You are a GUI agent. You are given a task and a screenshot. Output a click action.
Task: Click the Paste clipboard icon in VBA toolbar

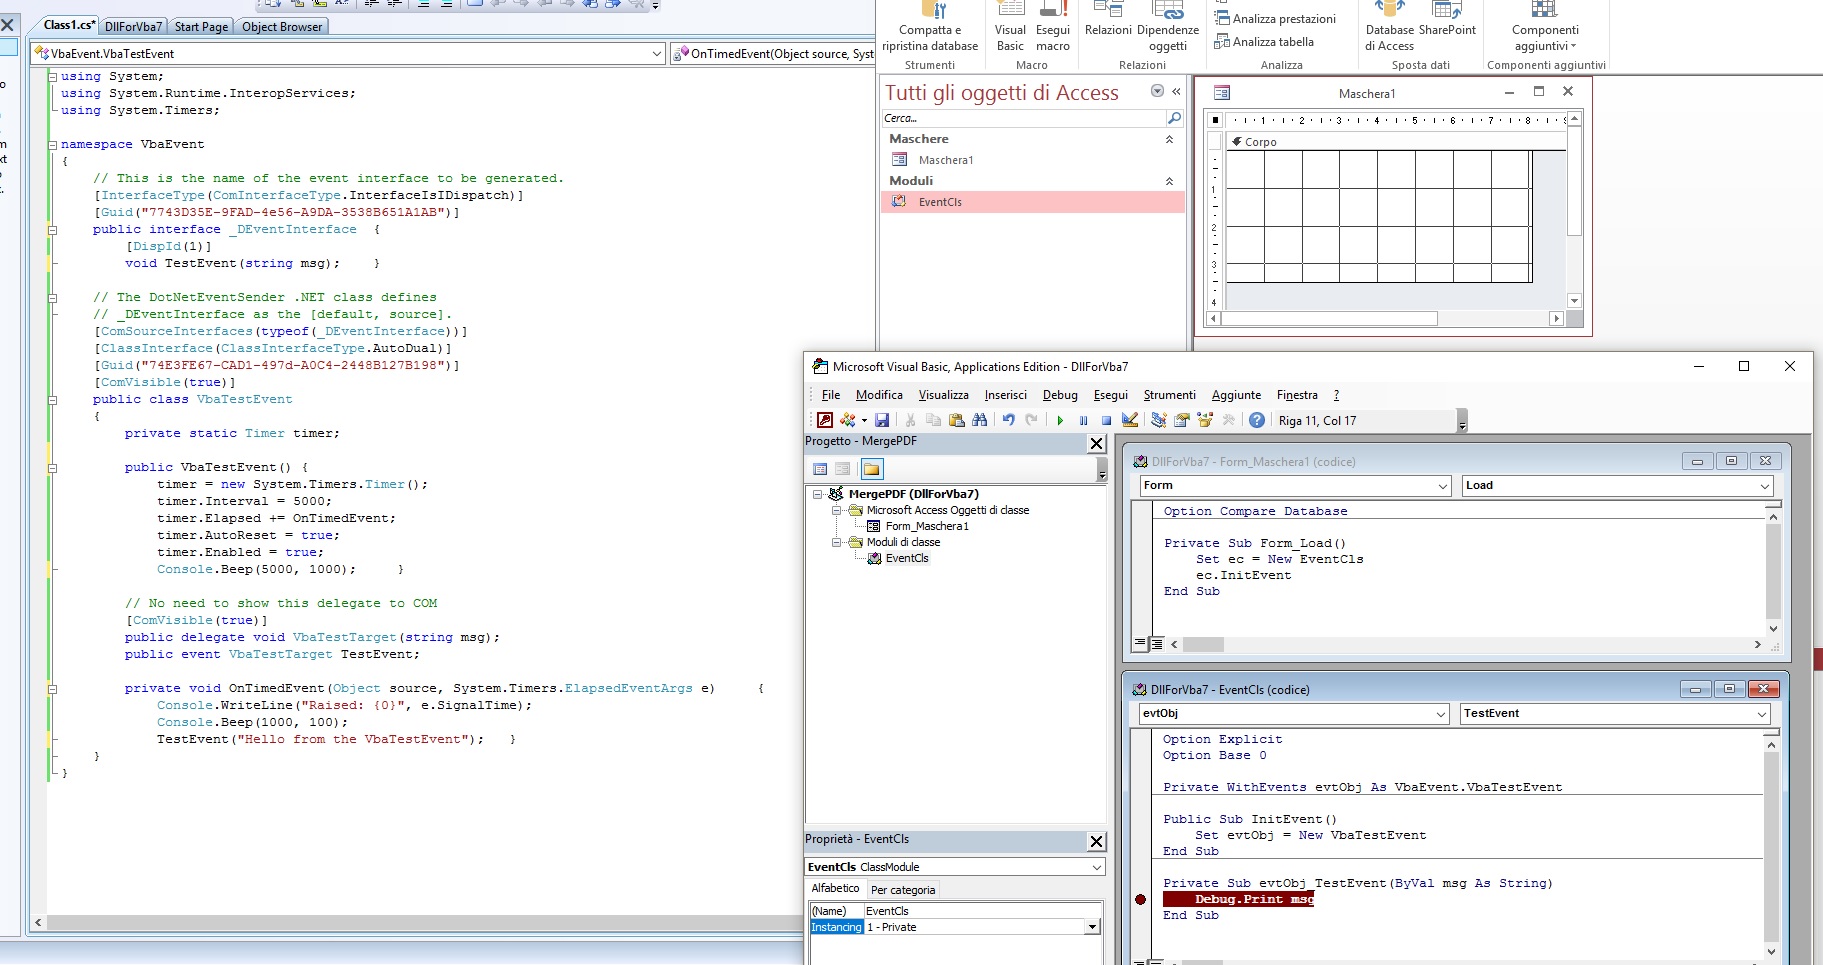click(x=957, y=420)
